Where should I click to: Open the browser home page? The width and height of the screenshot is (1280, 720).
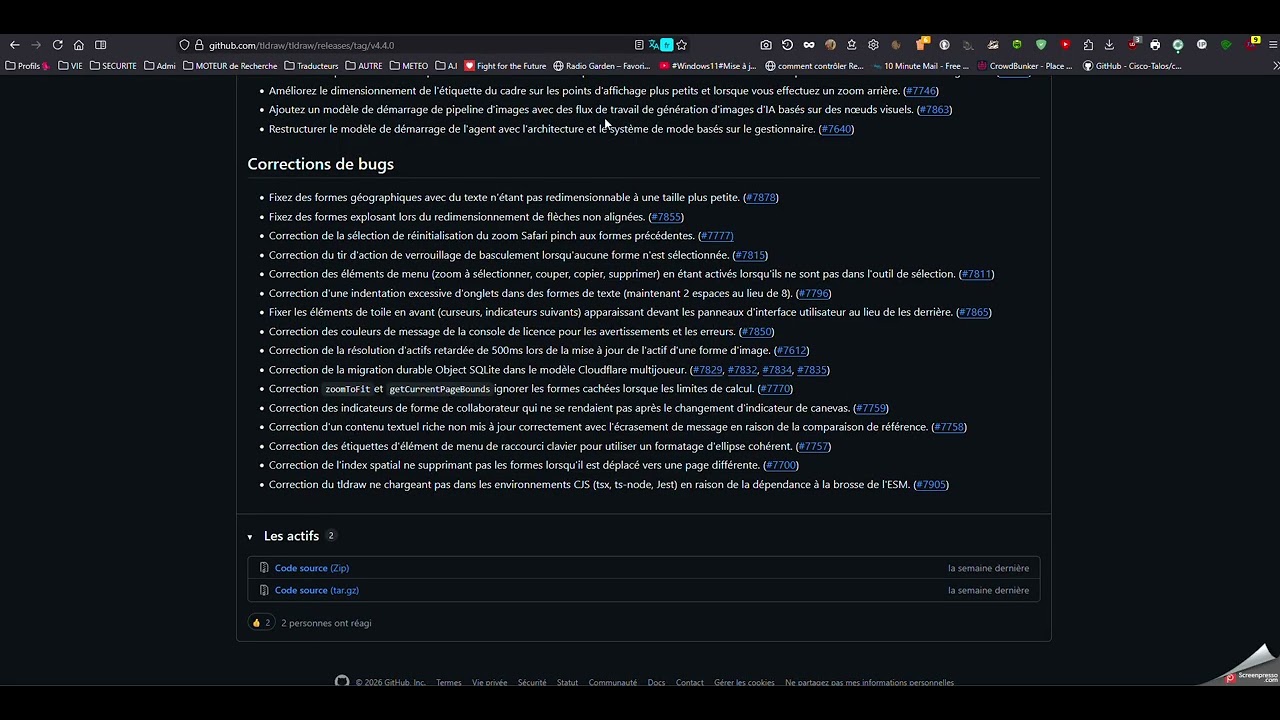[79, 45]
